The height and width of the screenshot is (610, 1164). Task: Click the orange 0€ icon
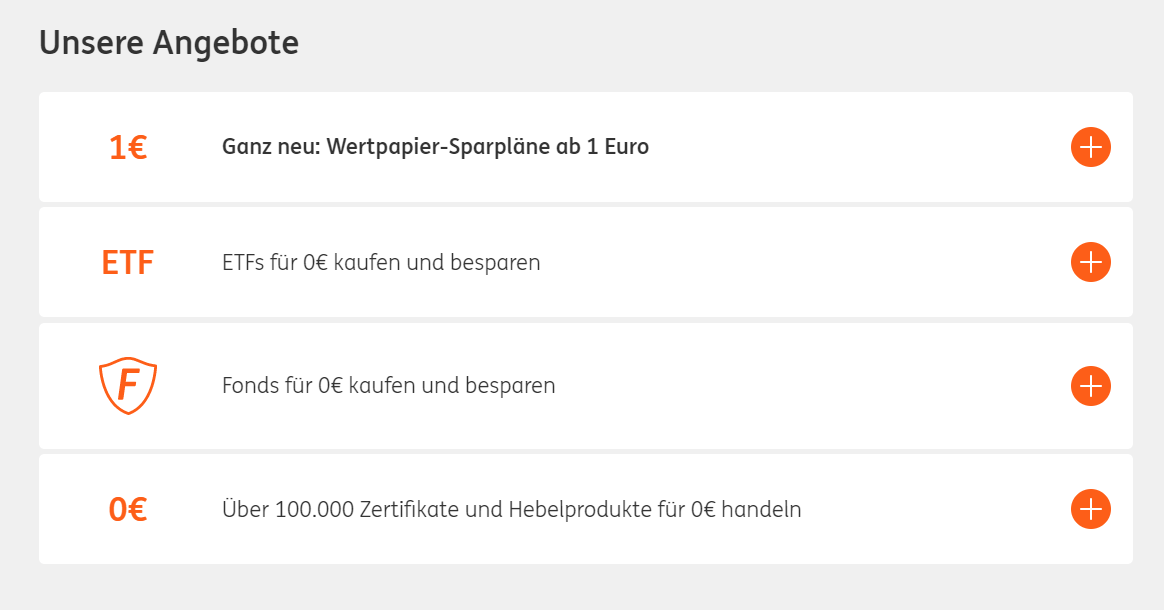coord(128,510)
